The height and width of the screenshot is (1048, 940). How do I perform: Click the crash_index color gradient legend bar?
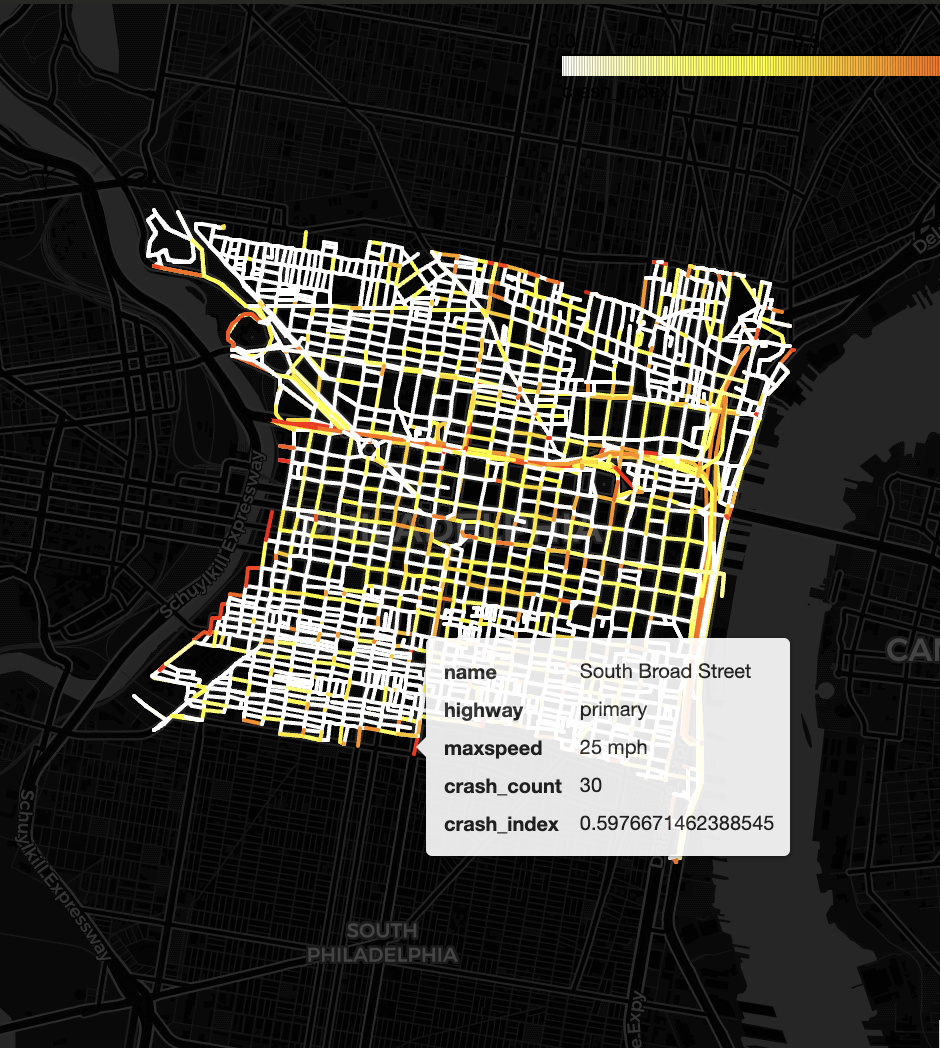tap(751, 66)
